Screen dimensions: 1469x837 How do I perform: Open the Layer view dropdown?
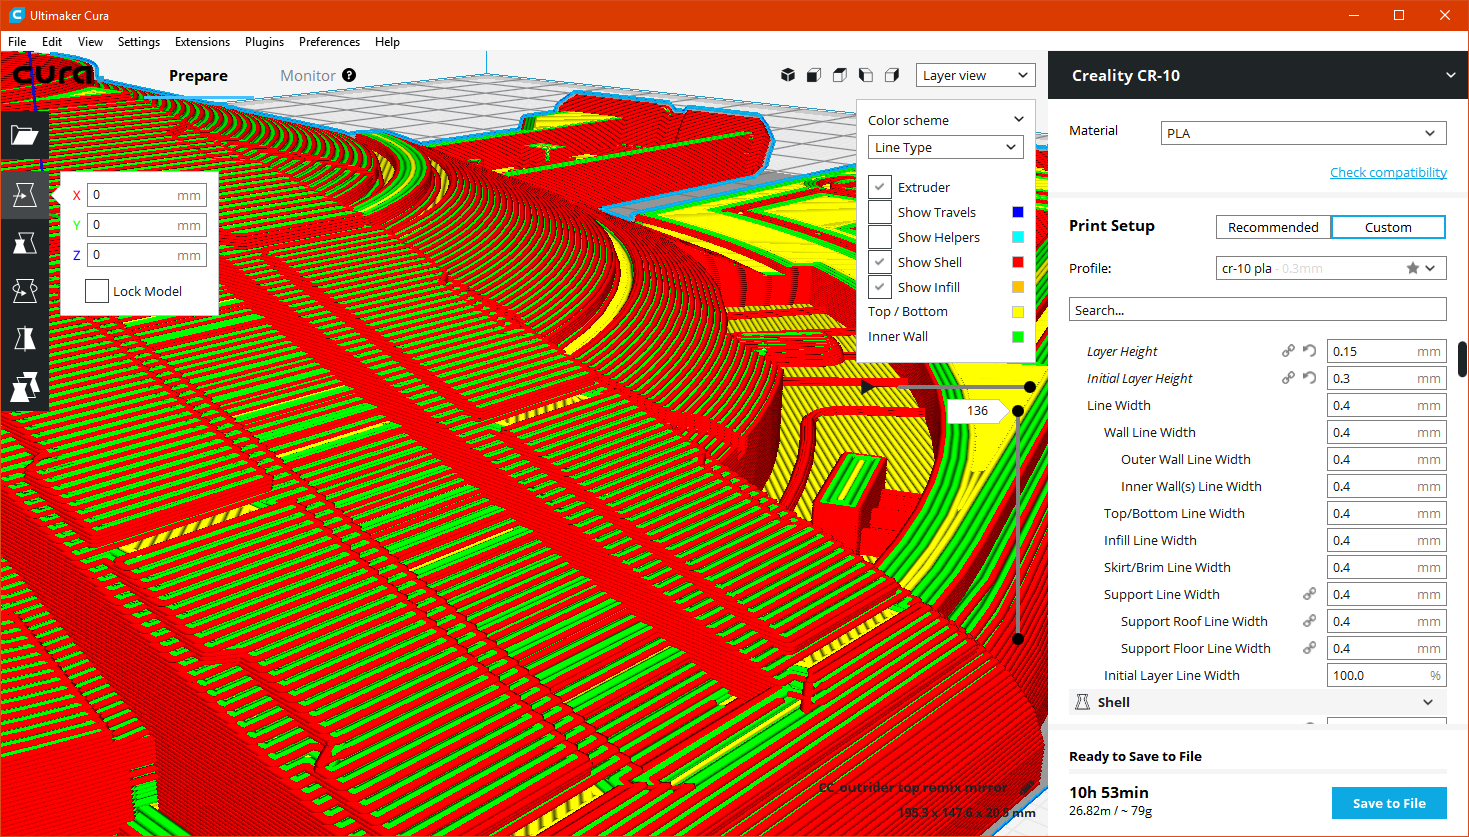[x=975, y=75]
